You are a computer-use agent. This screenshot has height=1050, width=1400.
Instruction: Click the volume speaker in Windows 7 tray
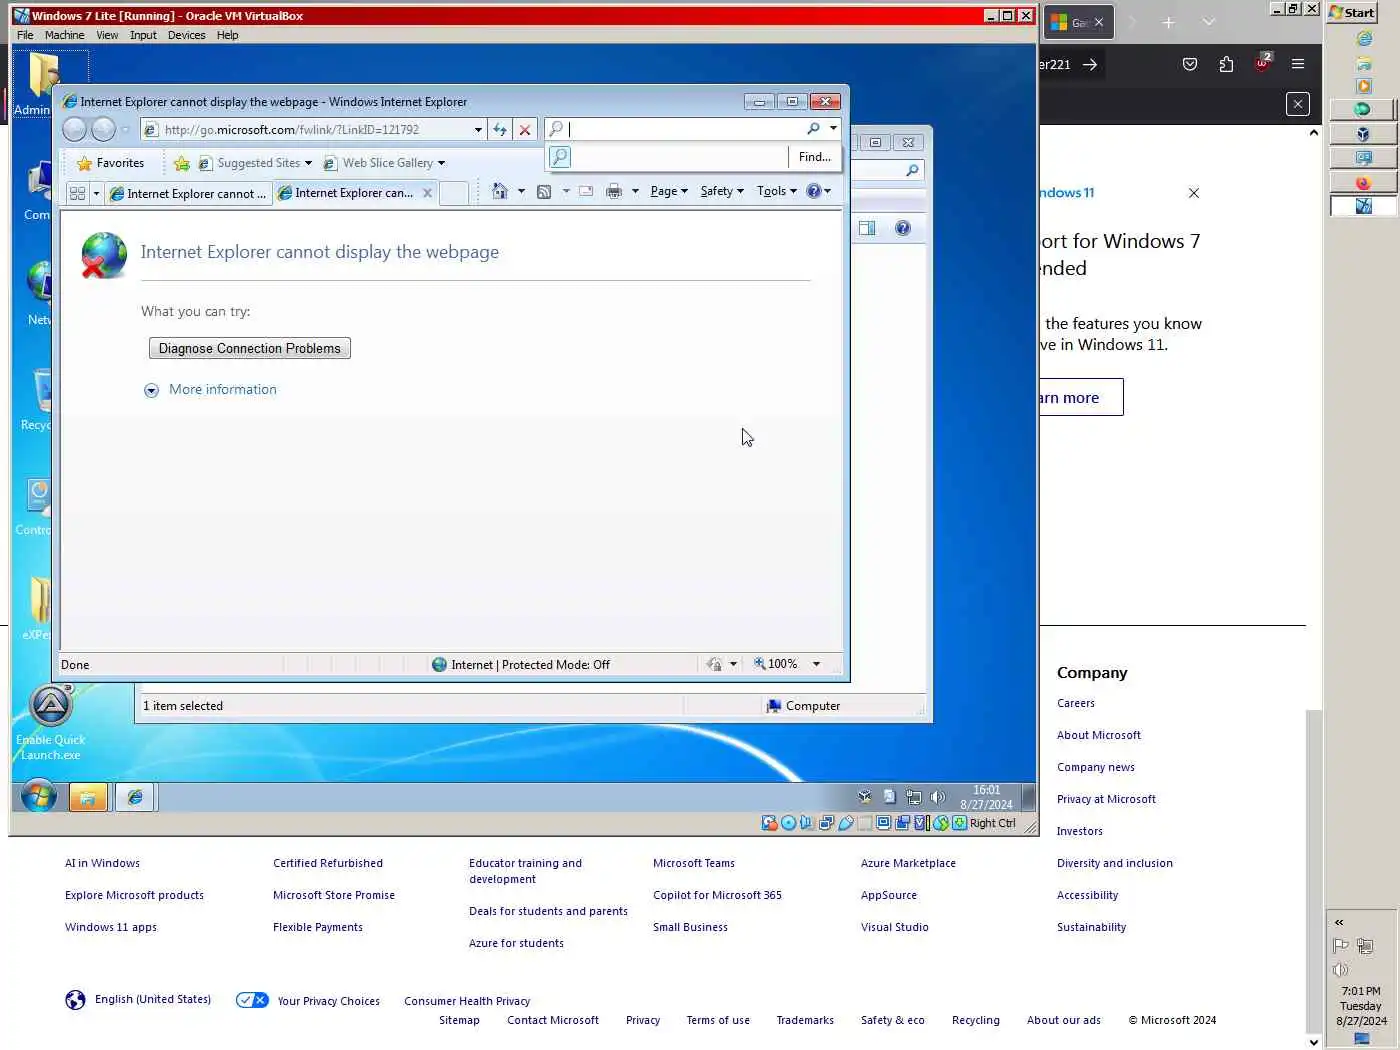[x=937, y=797]
